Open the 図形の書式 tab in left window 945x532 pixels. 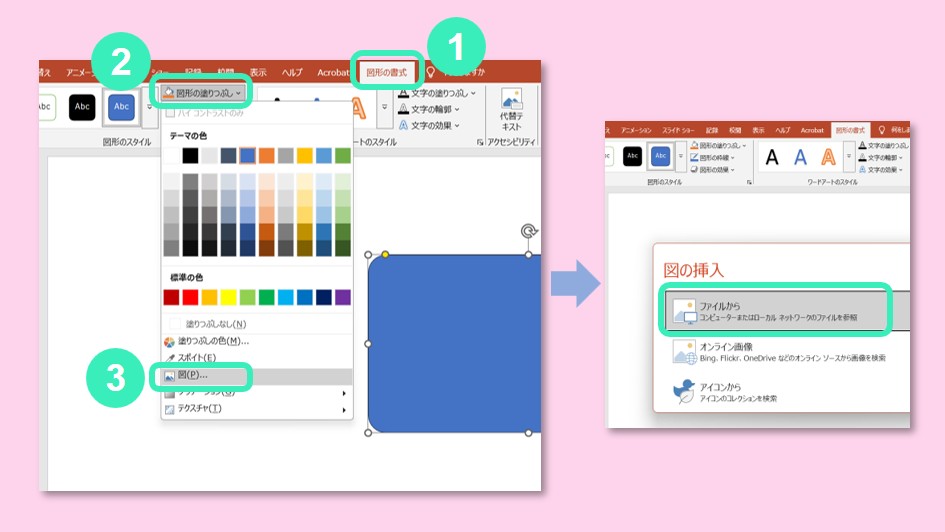coord(386,72)
